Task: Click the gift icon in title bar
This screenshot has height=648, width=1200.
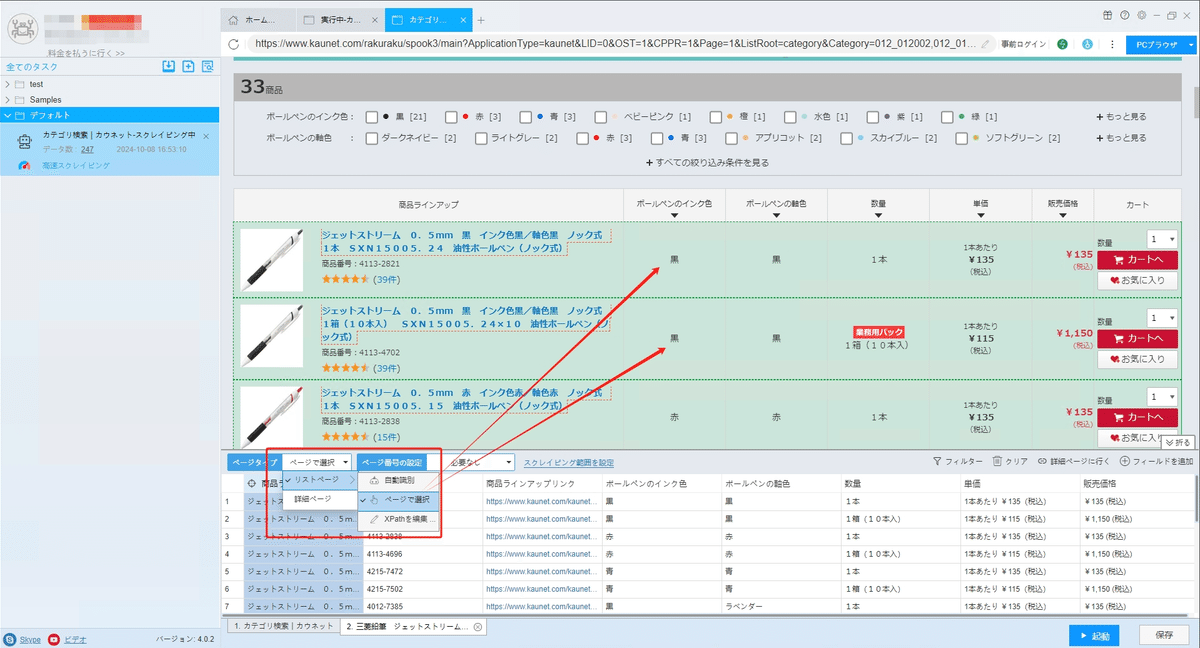Action: [1108, 15]
